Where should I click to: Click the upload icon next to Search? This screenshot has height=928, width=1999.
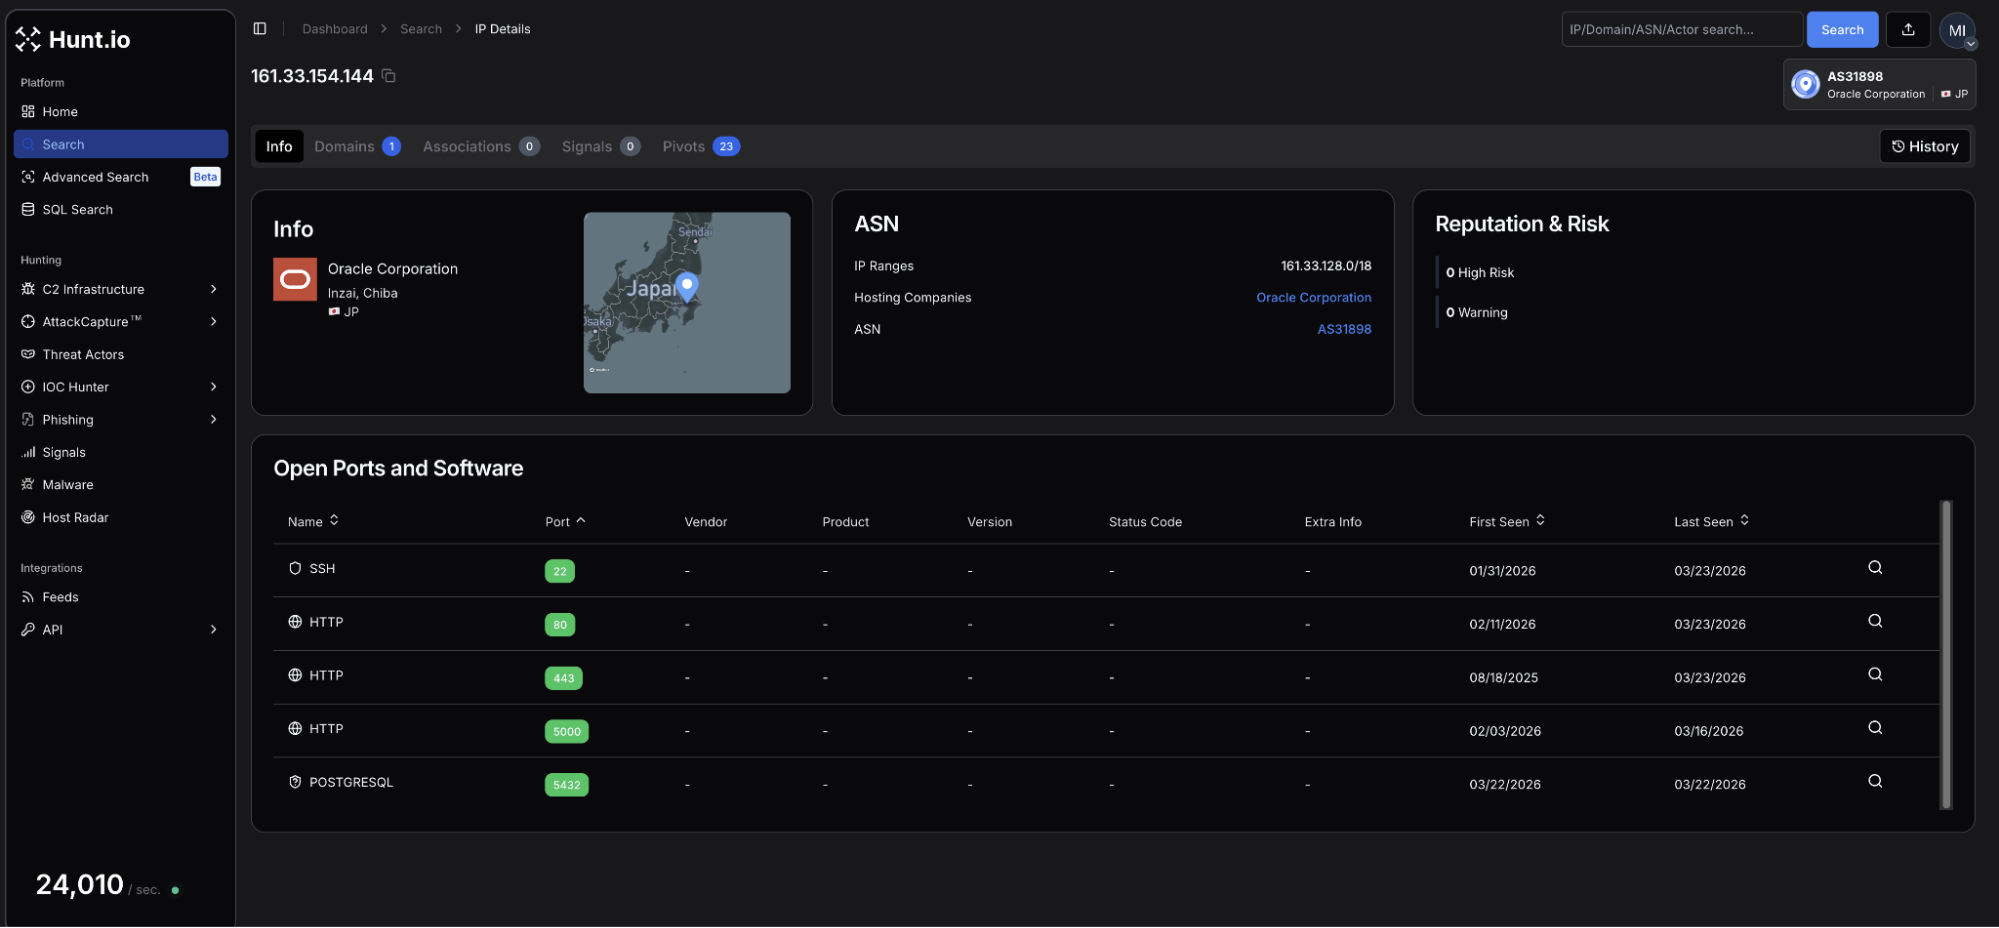(x=1907, y=30)
